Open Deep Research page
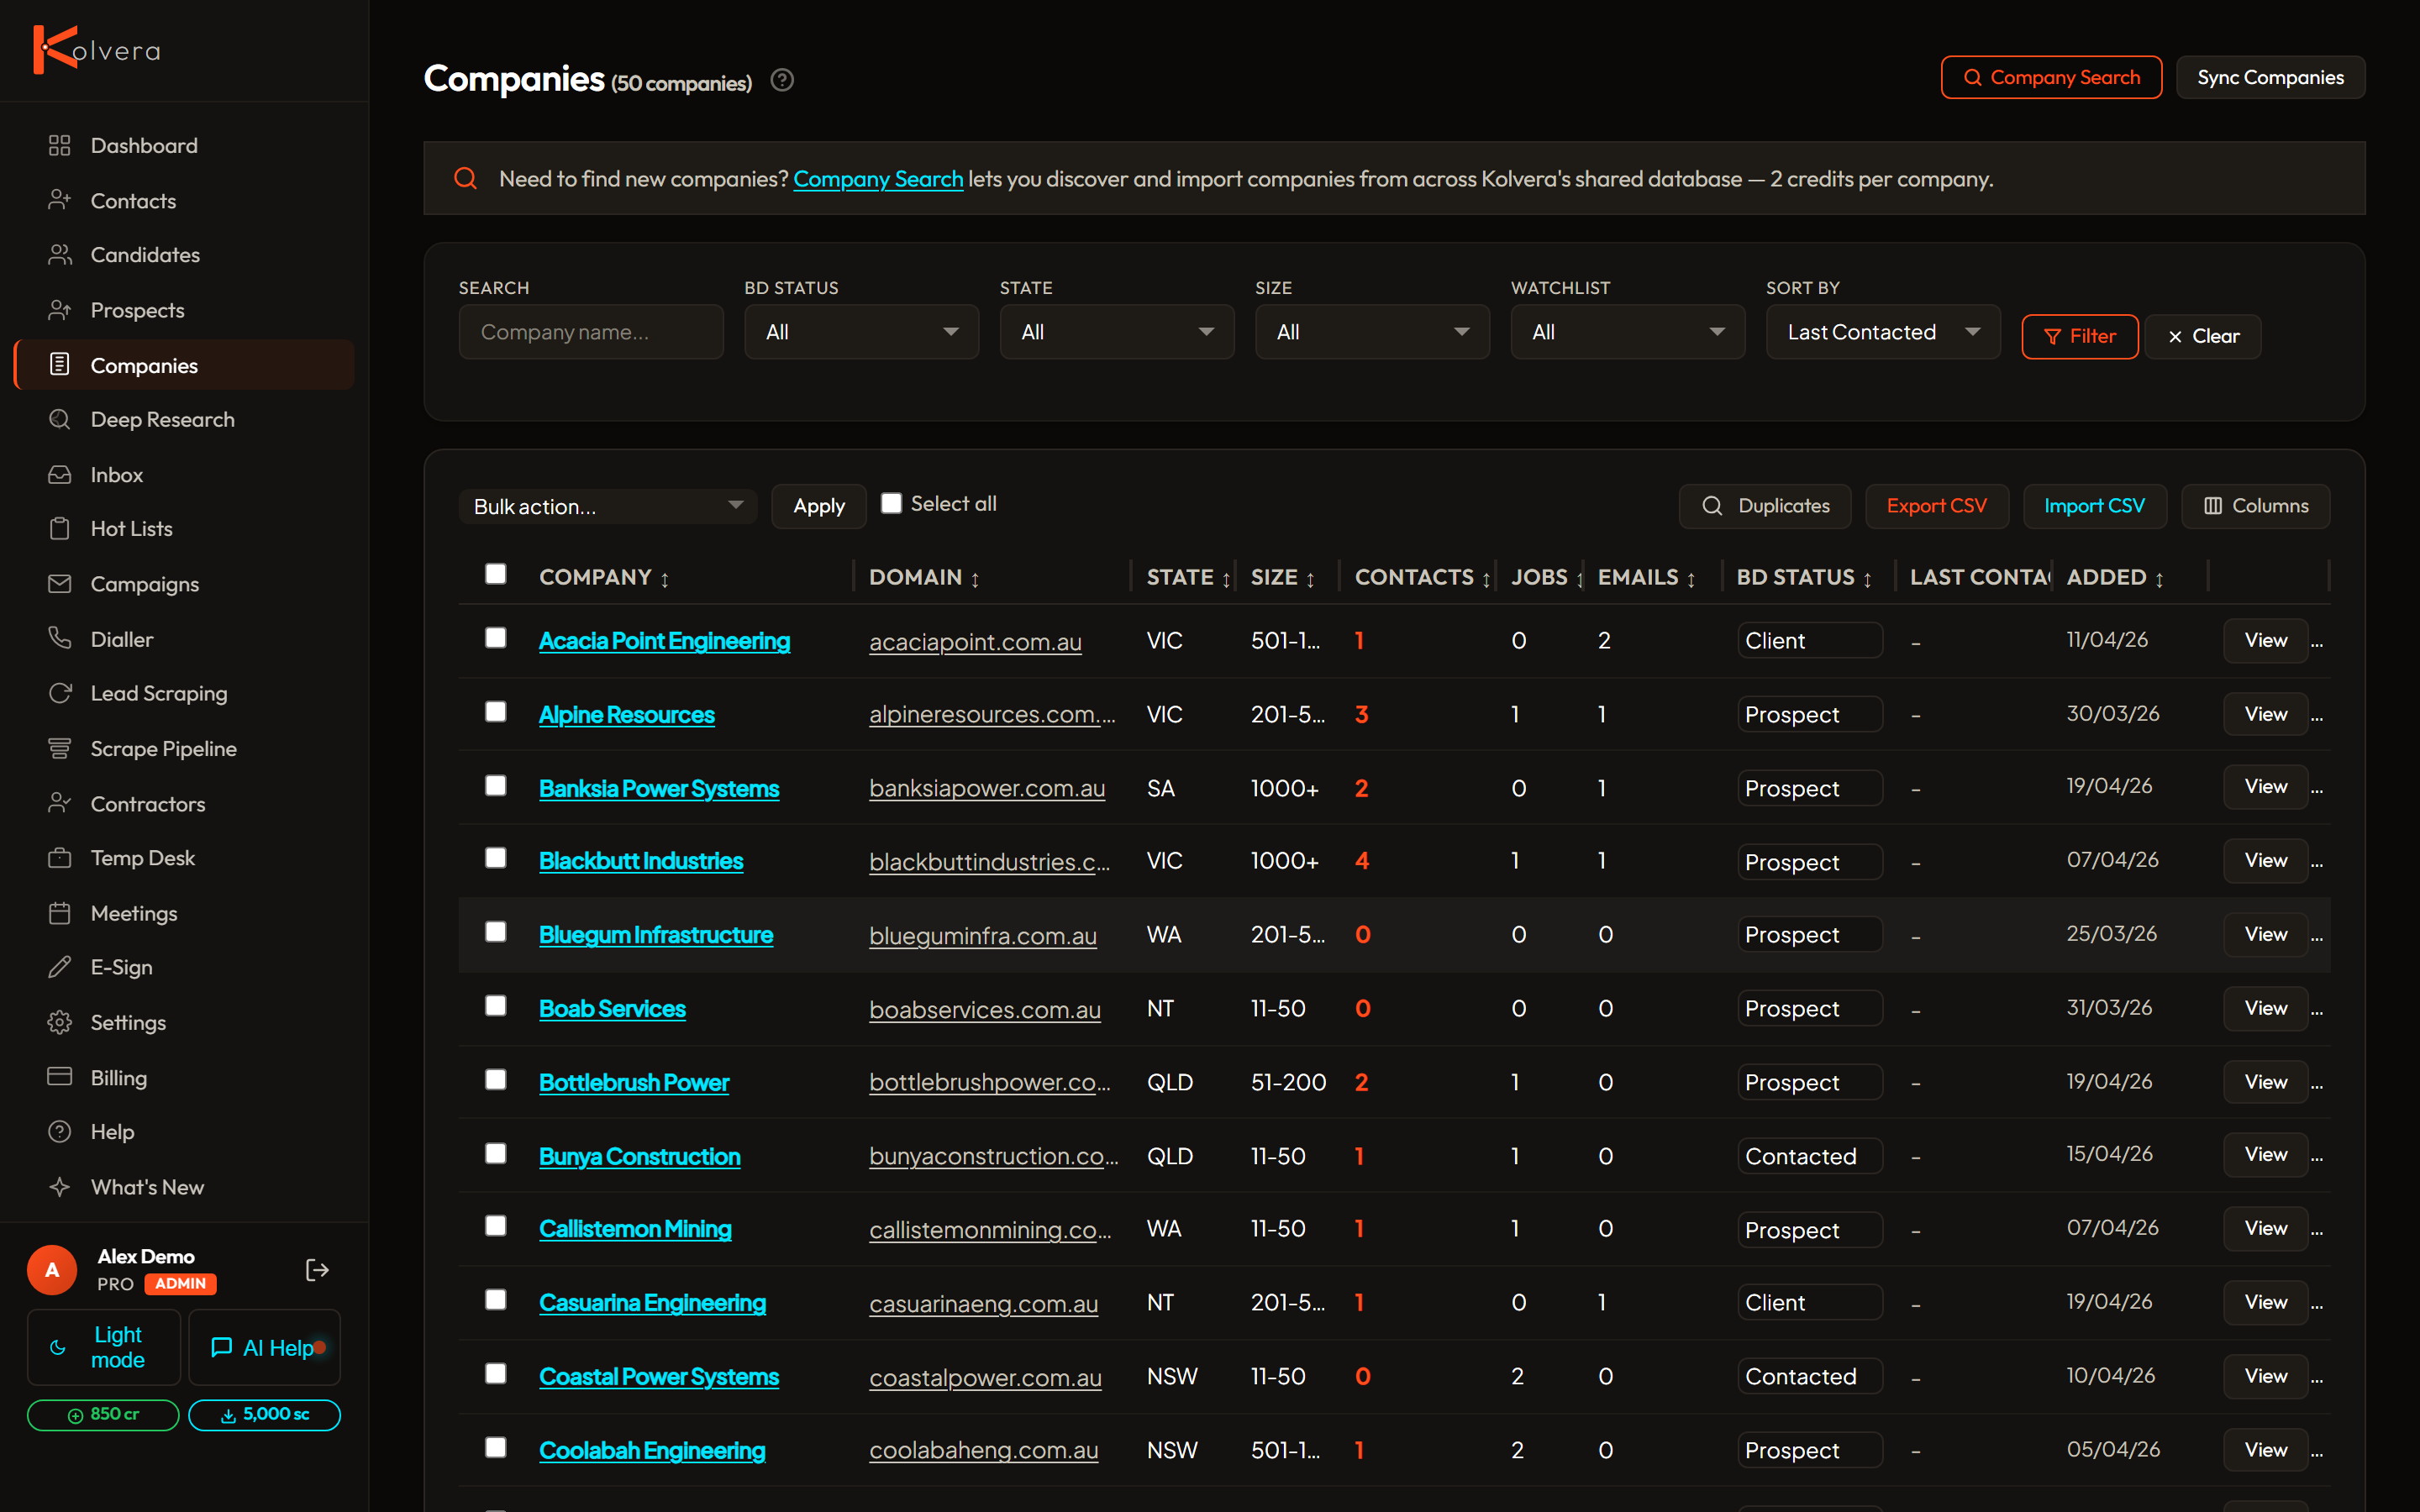The height and width of the screenshot is (1512, 2420). (185, 420)
